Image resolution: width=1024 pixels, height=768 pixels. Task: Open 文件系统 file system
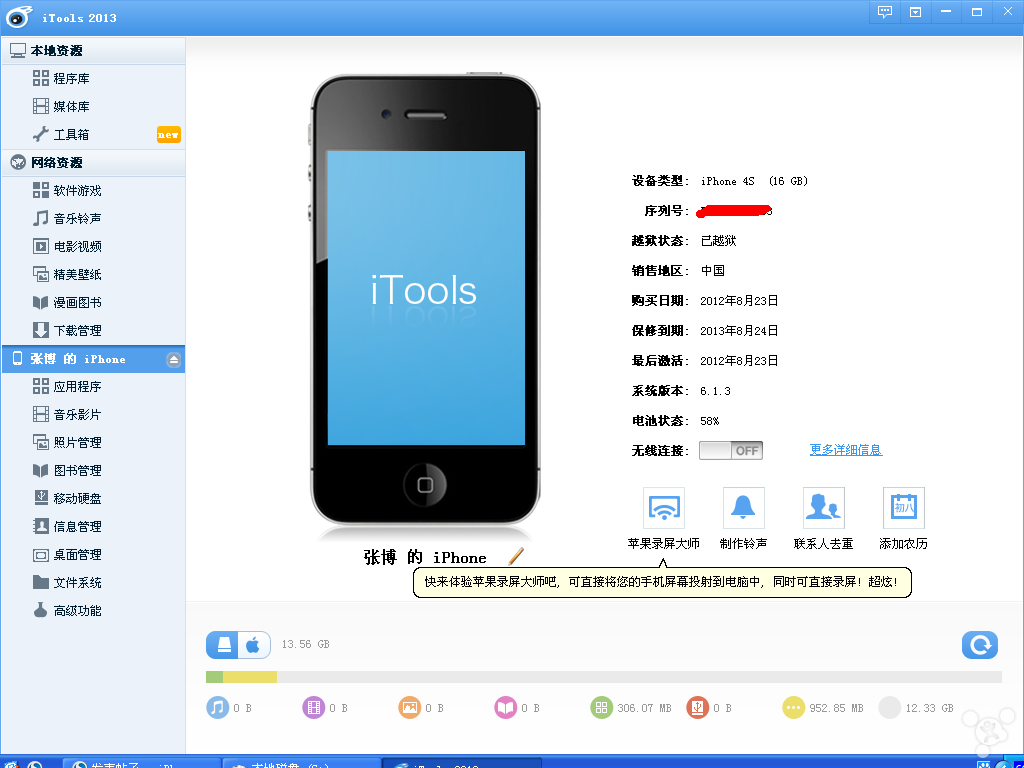(93, 583)
